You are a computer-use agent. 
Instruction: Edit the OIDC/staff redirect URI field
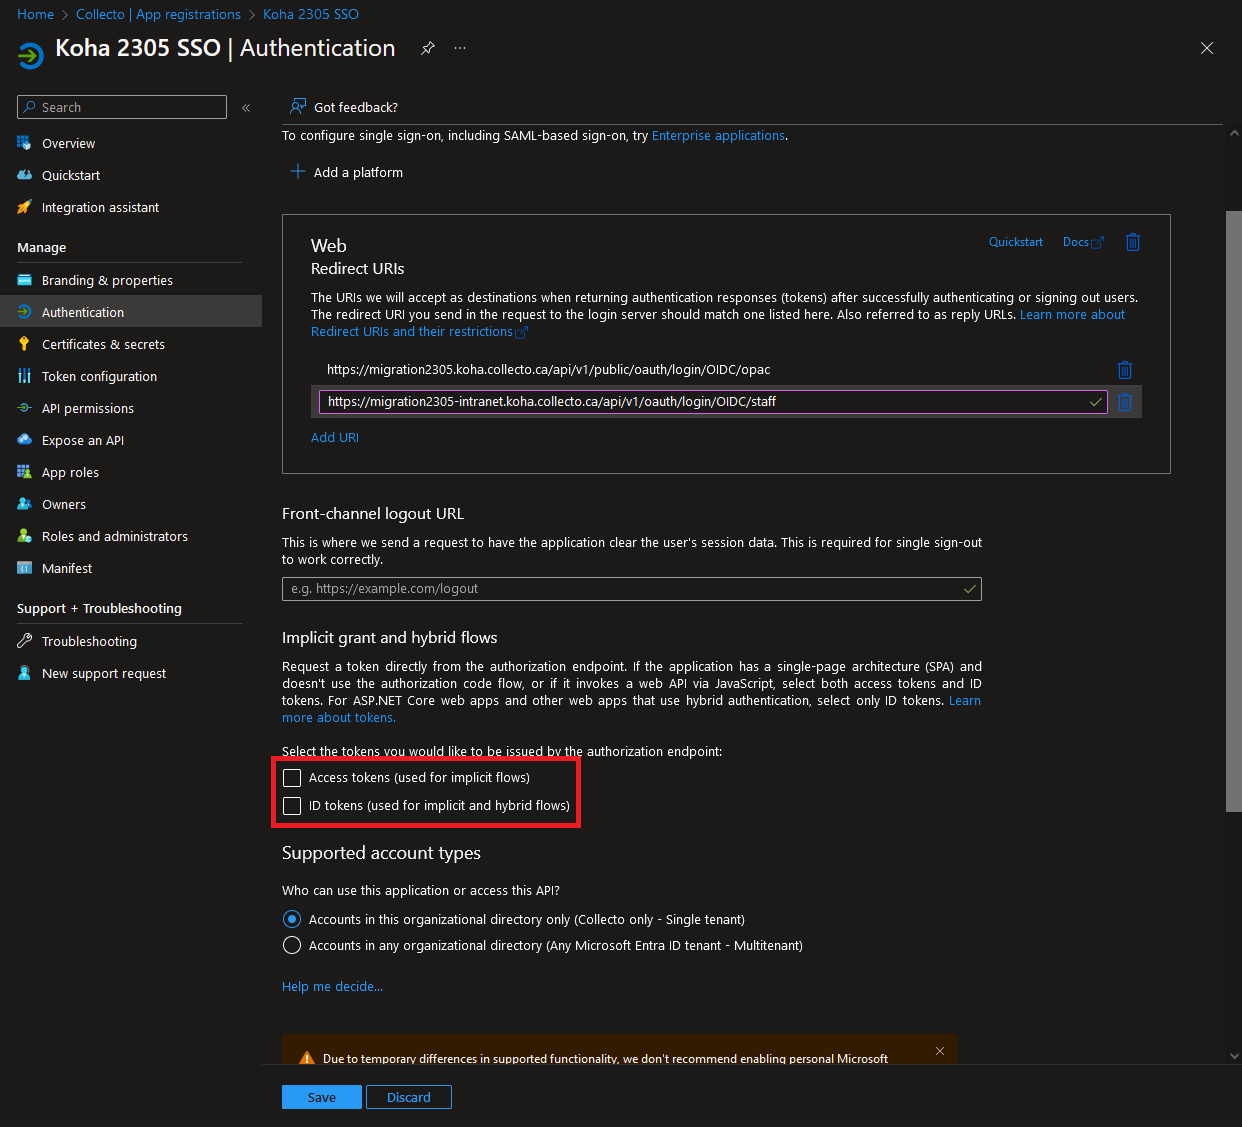pyautogui.click(x=713, y=402)
